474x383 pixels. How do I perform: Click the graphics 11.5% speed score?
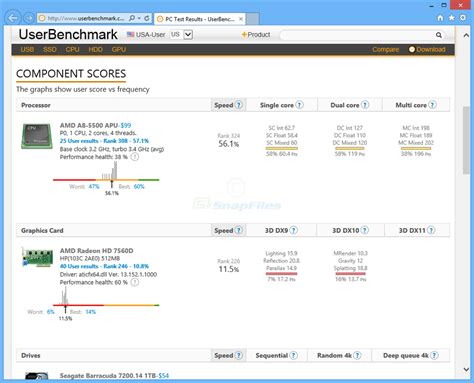point(229,269)
